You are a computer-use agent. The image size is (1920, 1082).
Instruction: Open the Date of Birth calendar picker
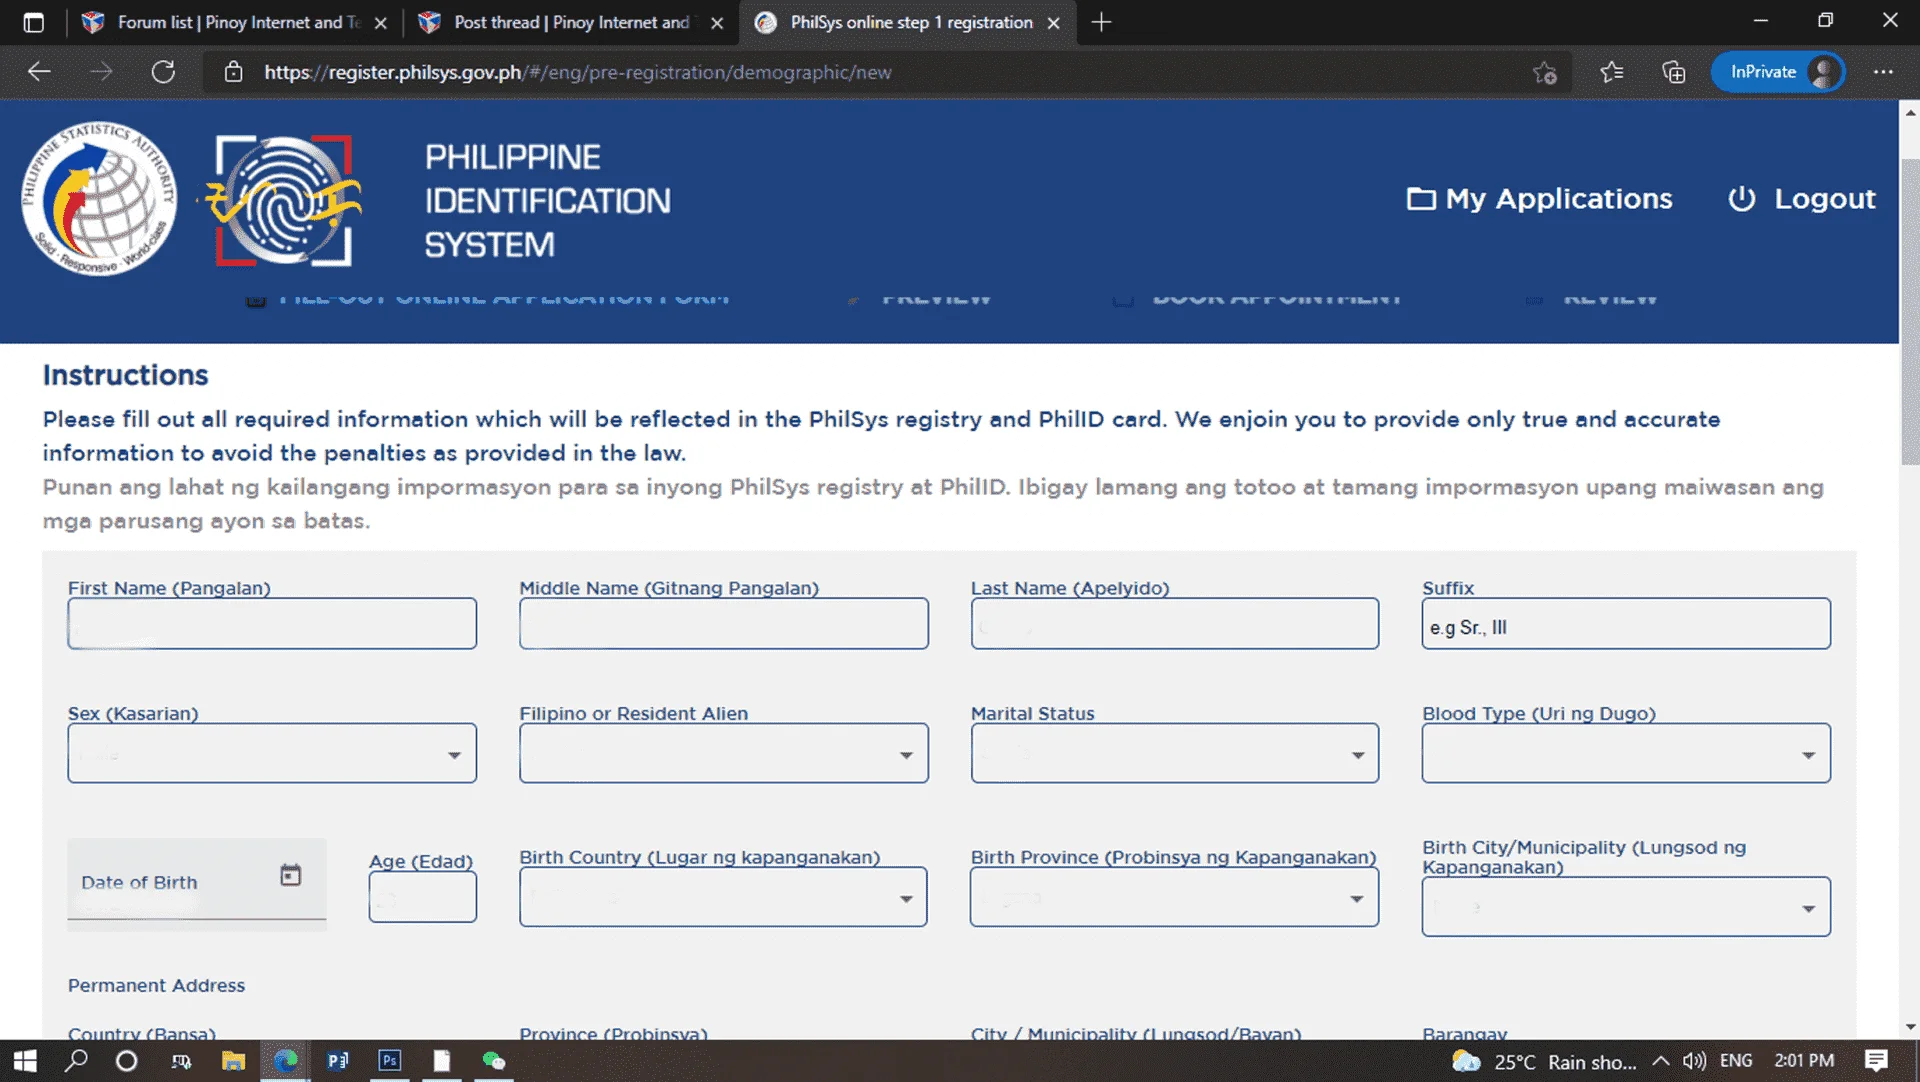(290, 875)
